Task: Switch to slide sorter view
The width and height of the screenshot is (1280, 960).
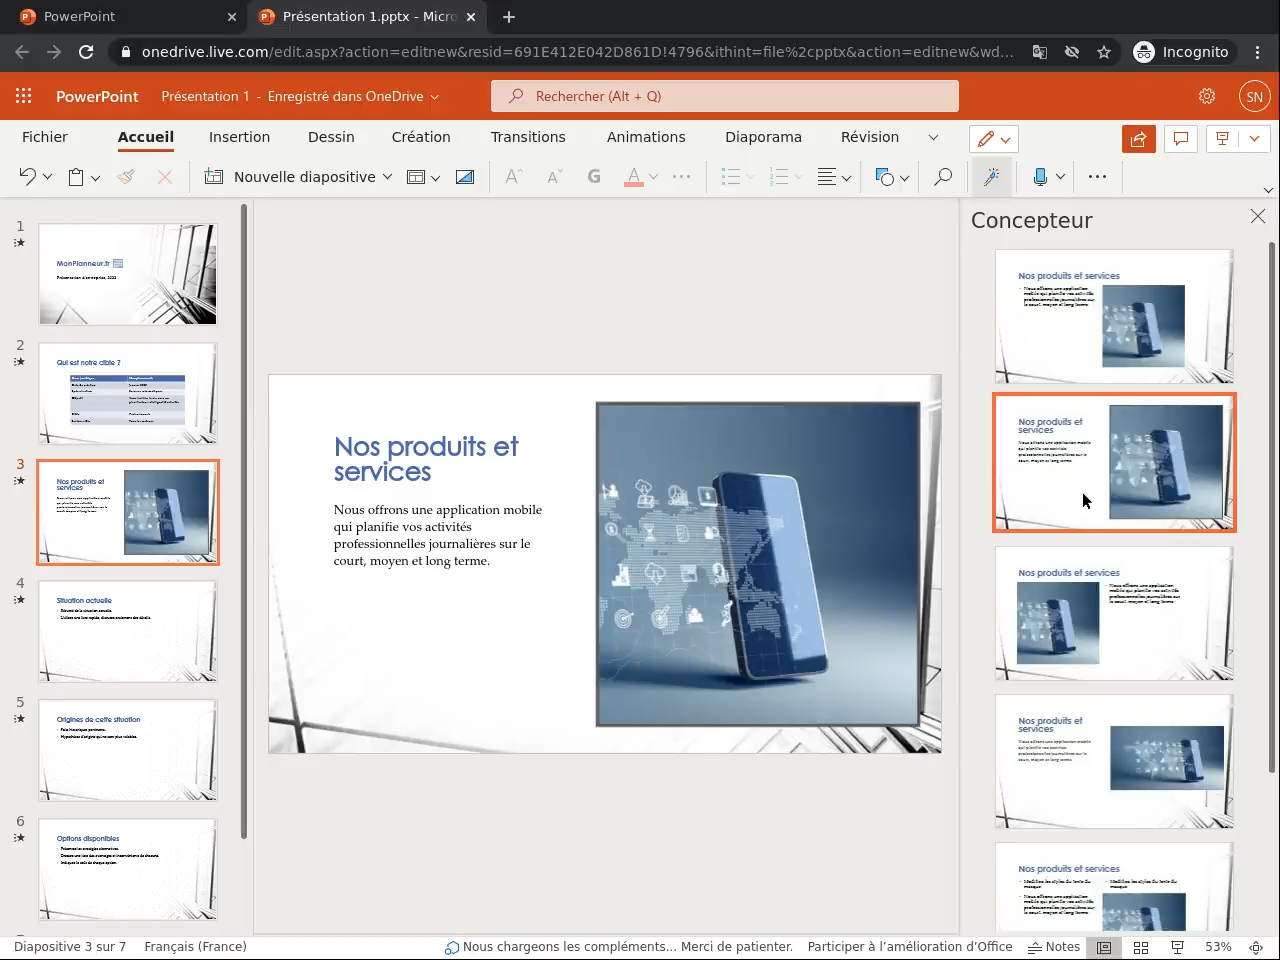Action: [1141, 947]
